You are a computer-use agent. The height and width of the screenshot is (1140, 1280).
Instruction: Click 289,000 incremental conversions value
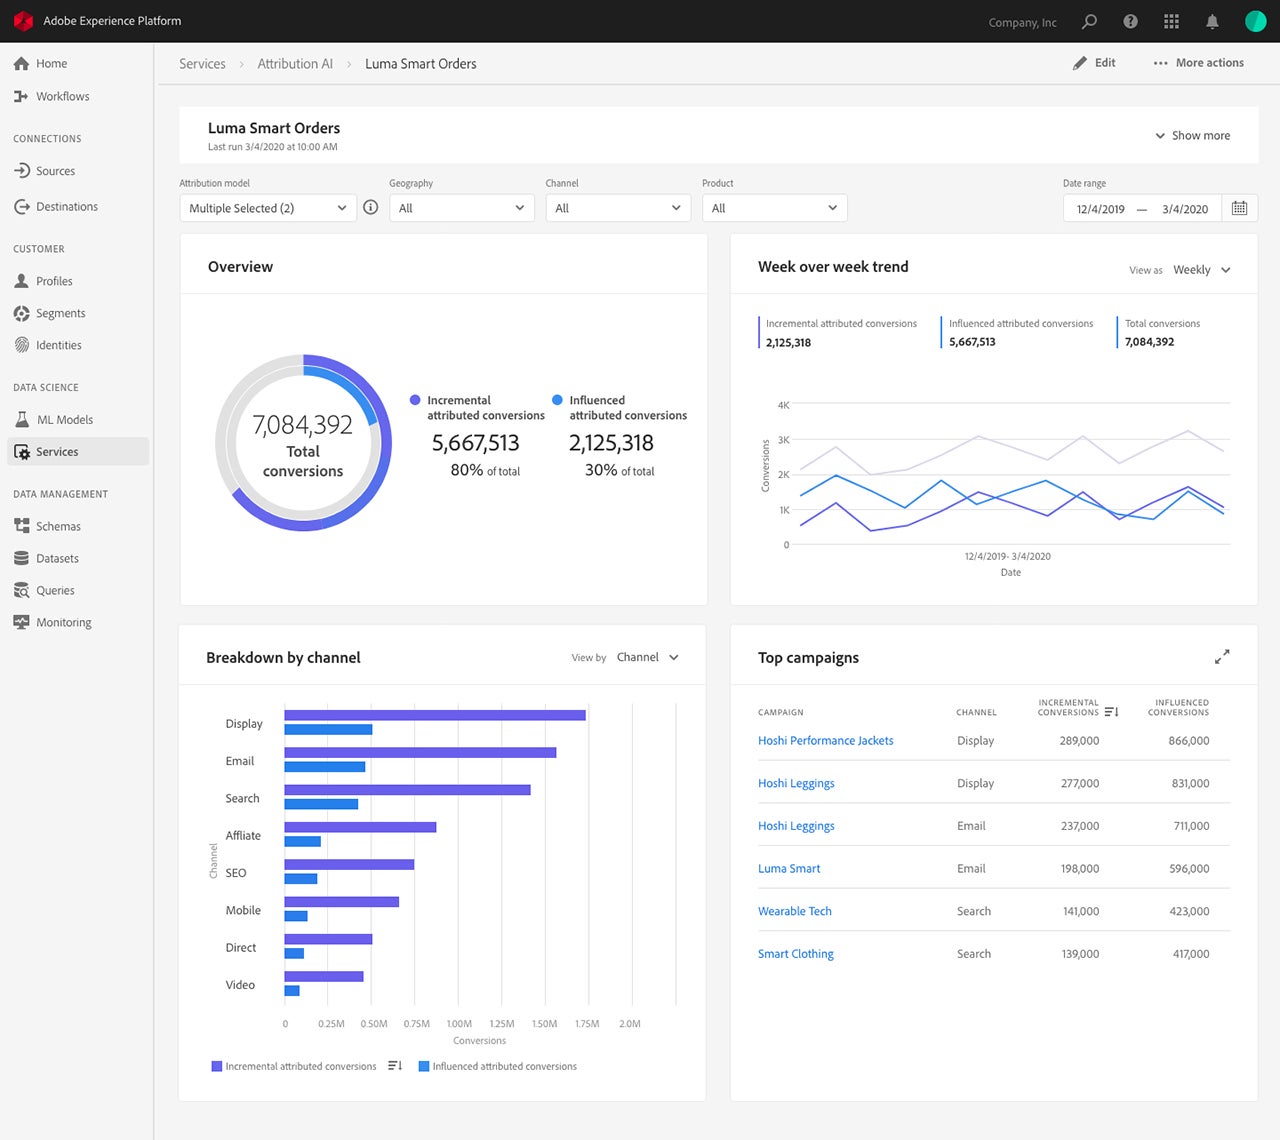click(x=1080, y=741)
